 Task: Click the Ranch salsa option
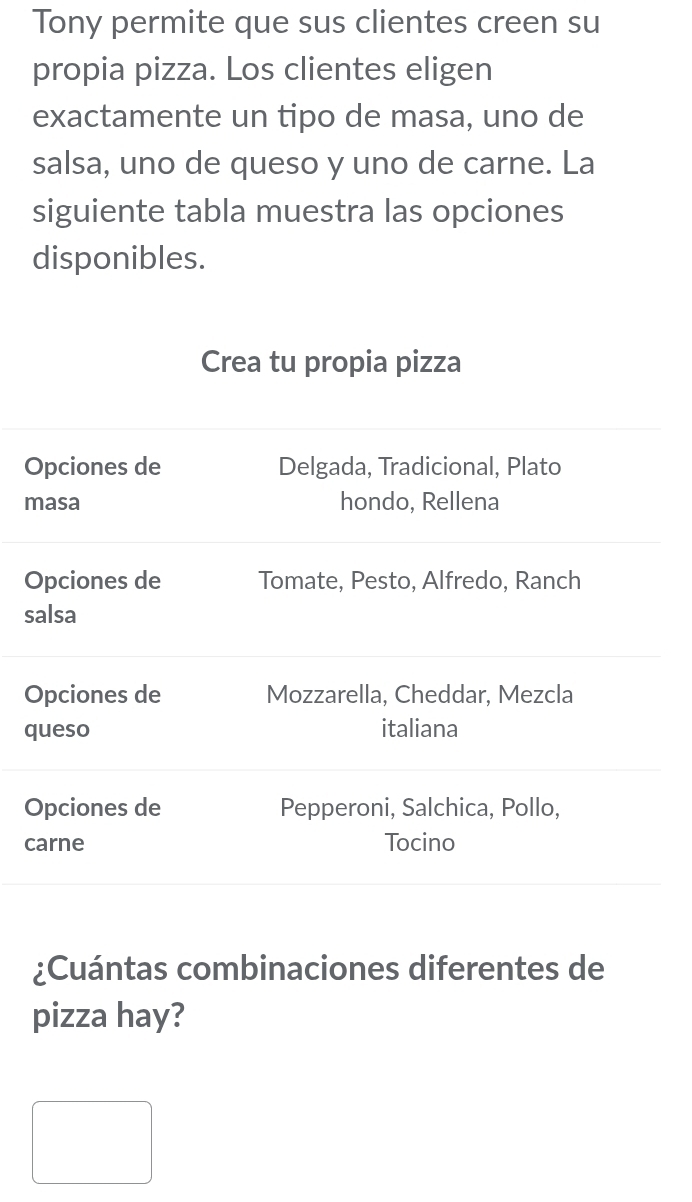(547, 580)
